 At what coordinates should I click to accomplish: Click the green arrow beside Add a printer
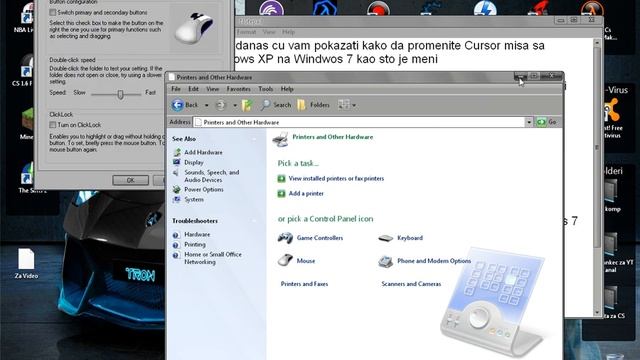tap(281, 193)
